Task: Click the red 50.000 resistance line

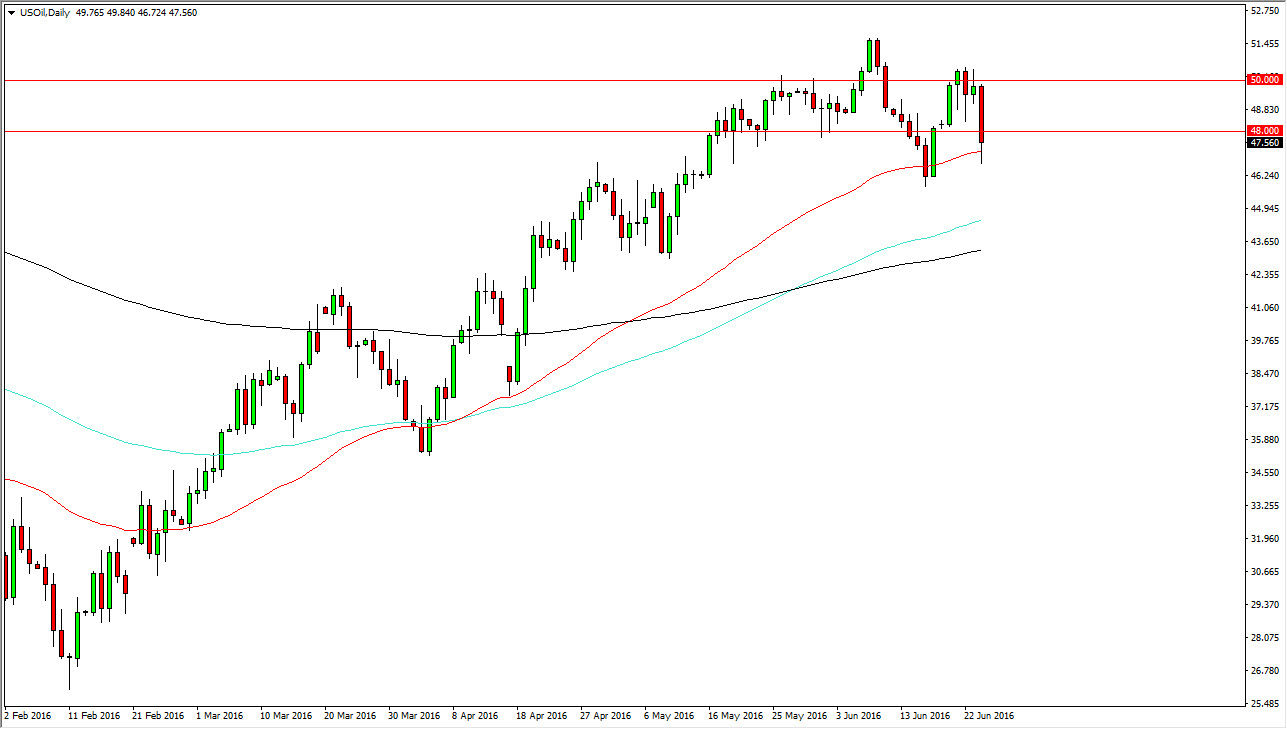Action: point(600,79)
